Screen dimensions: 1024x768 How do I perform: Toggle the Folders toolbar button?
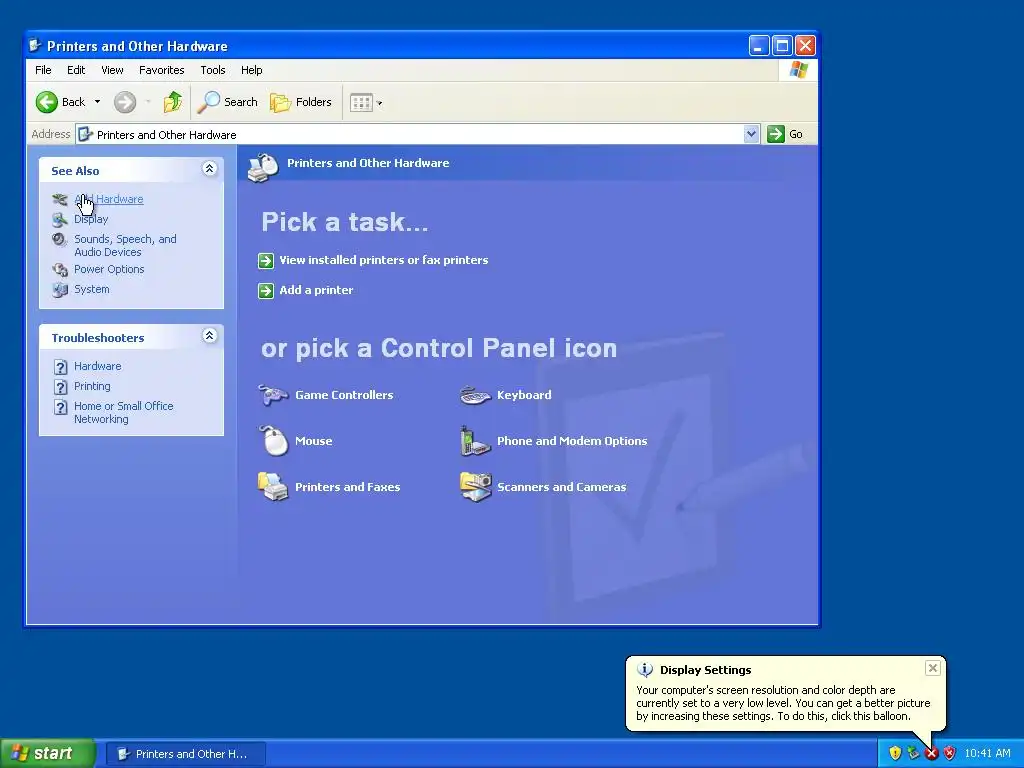301,102
